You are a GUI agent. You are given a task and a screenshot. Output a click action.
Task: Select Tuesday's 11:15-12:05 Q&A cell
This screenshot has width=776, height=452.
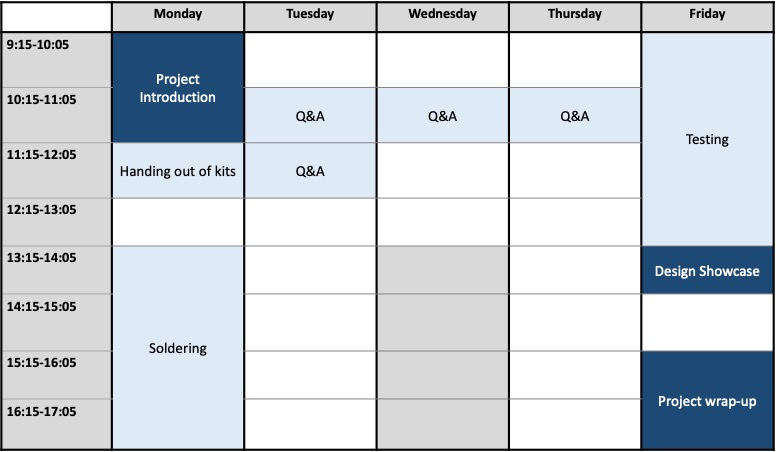tap(310, 171)
